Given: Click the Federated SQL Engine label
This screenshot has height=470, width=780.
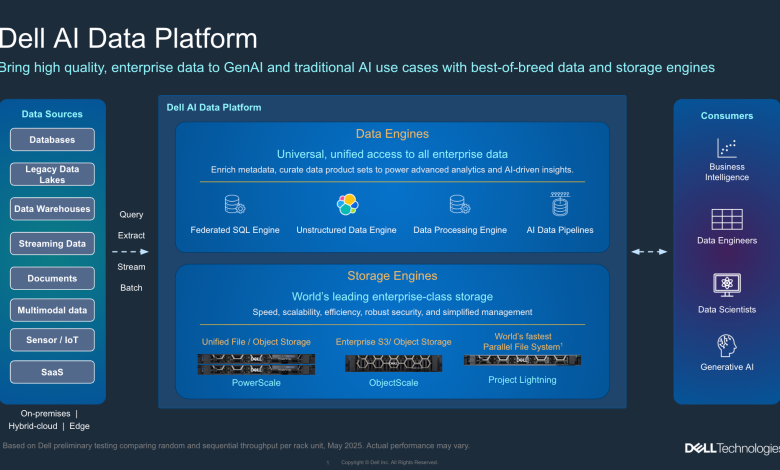Looking at the screenshot, I should pos(235,230).
